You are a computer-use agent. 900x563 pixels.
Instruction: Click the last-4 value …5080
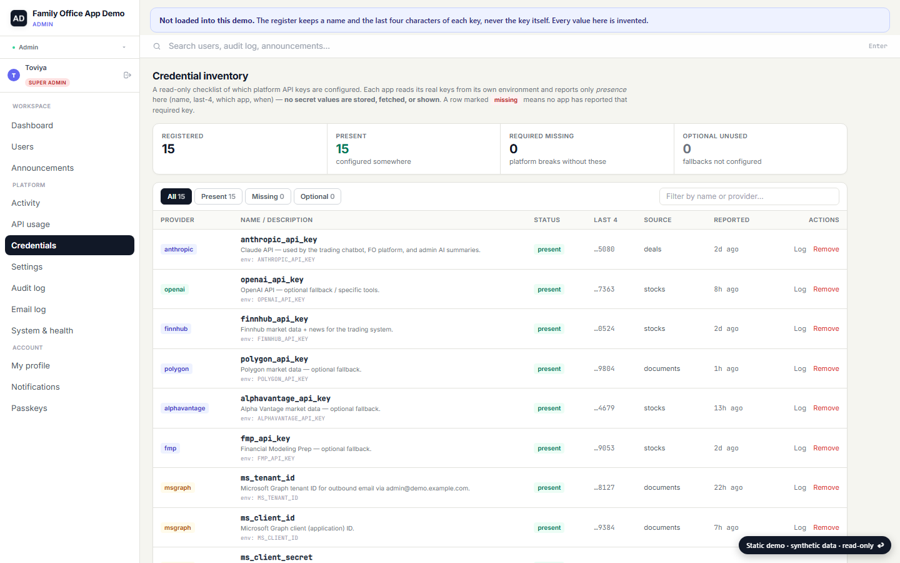604,249
